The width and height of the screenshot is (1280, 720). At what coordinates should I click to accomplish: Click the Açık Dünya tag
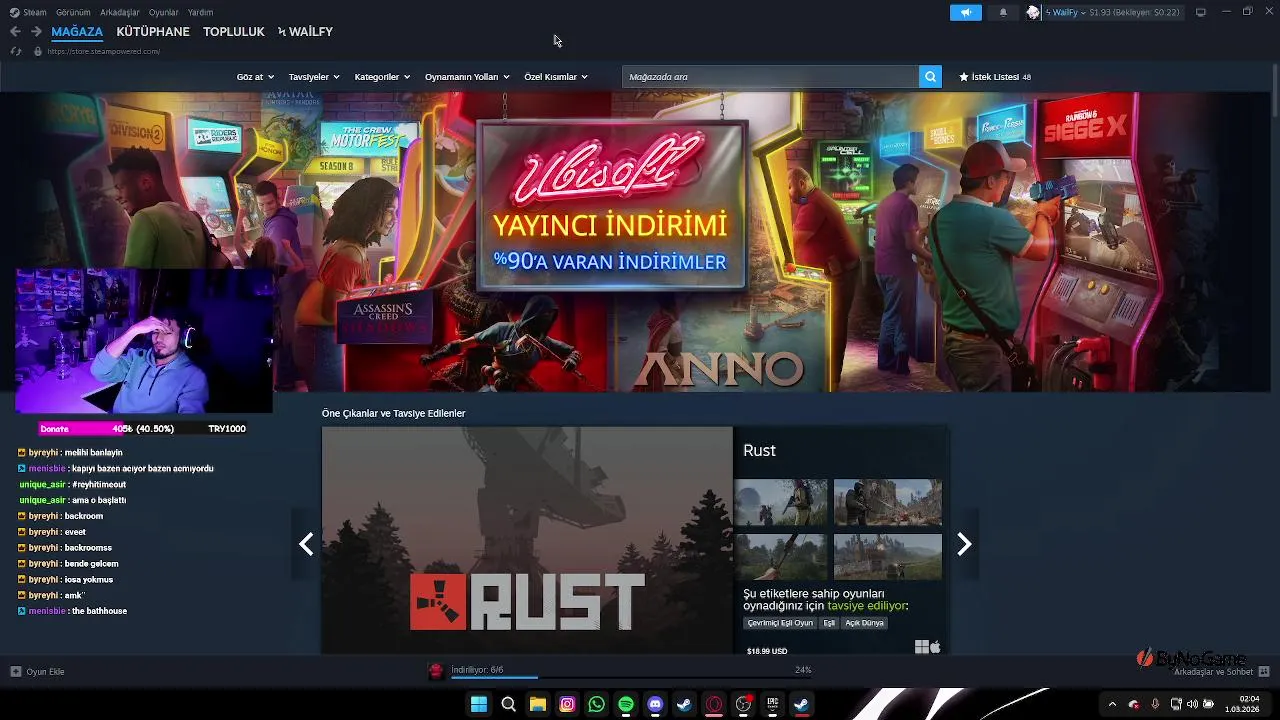(x=865, y=623)
